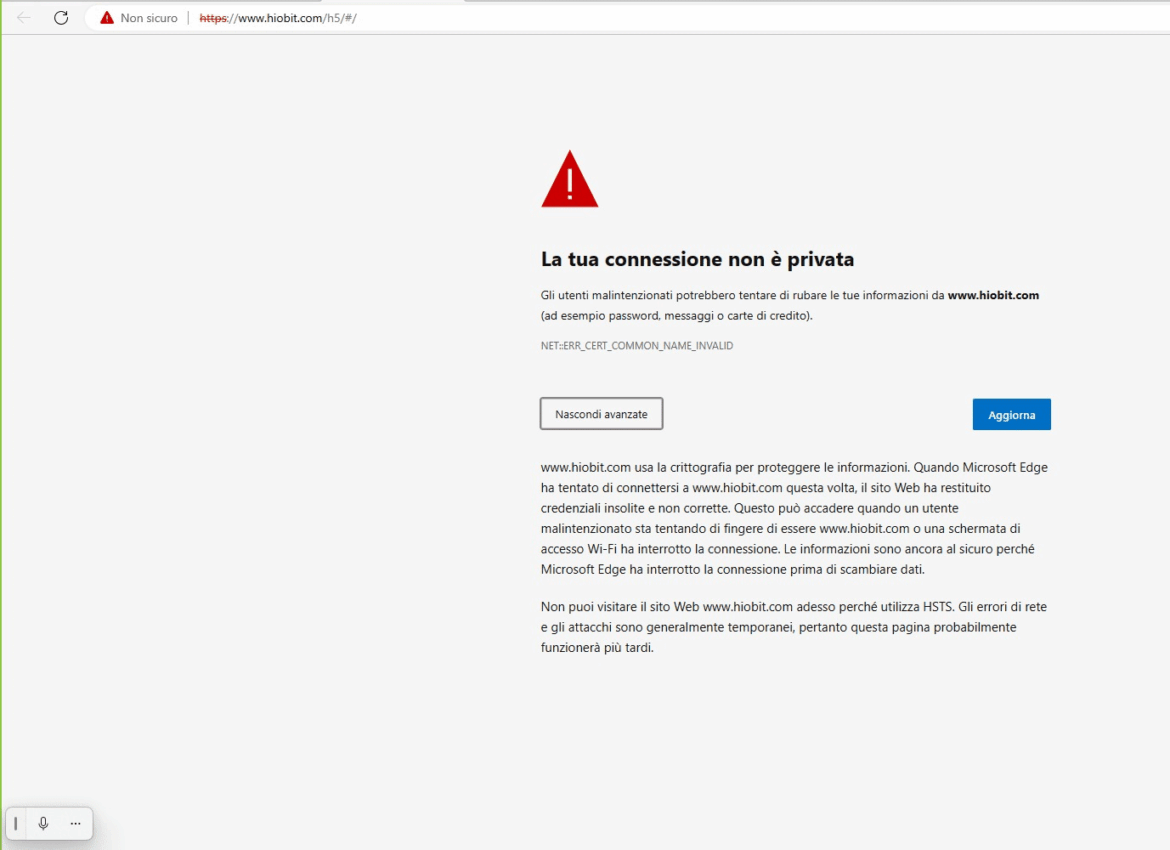
Task: Collapse details with Nascondi avanzate
Action: tap(601, 414)
